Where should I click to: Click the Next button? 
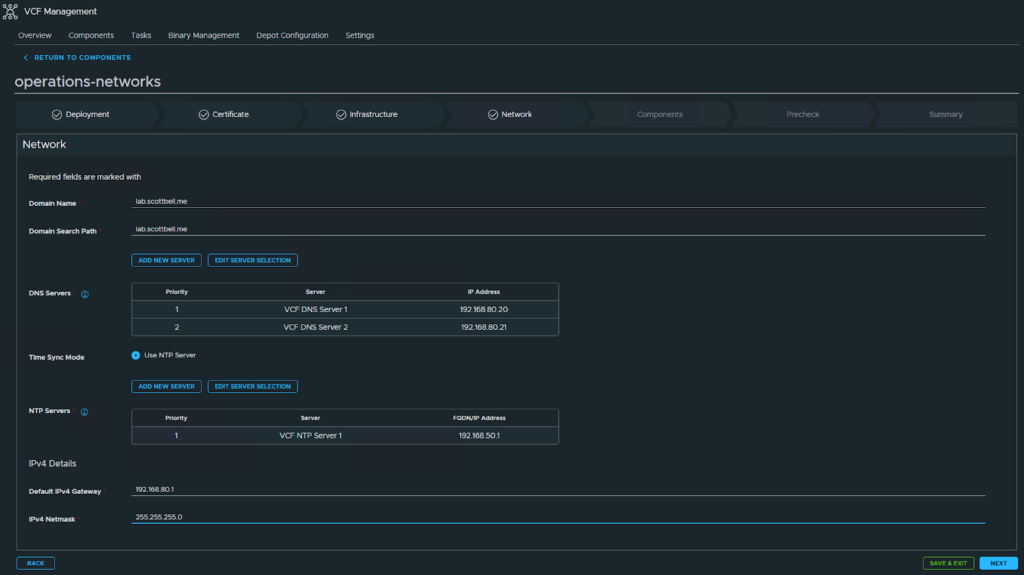999,563
